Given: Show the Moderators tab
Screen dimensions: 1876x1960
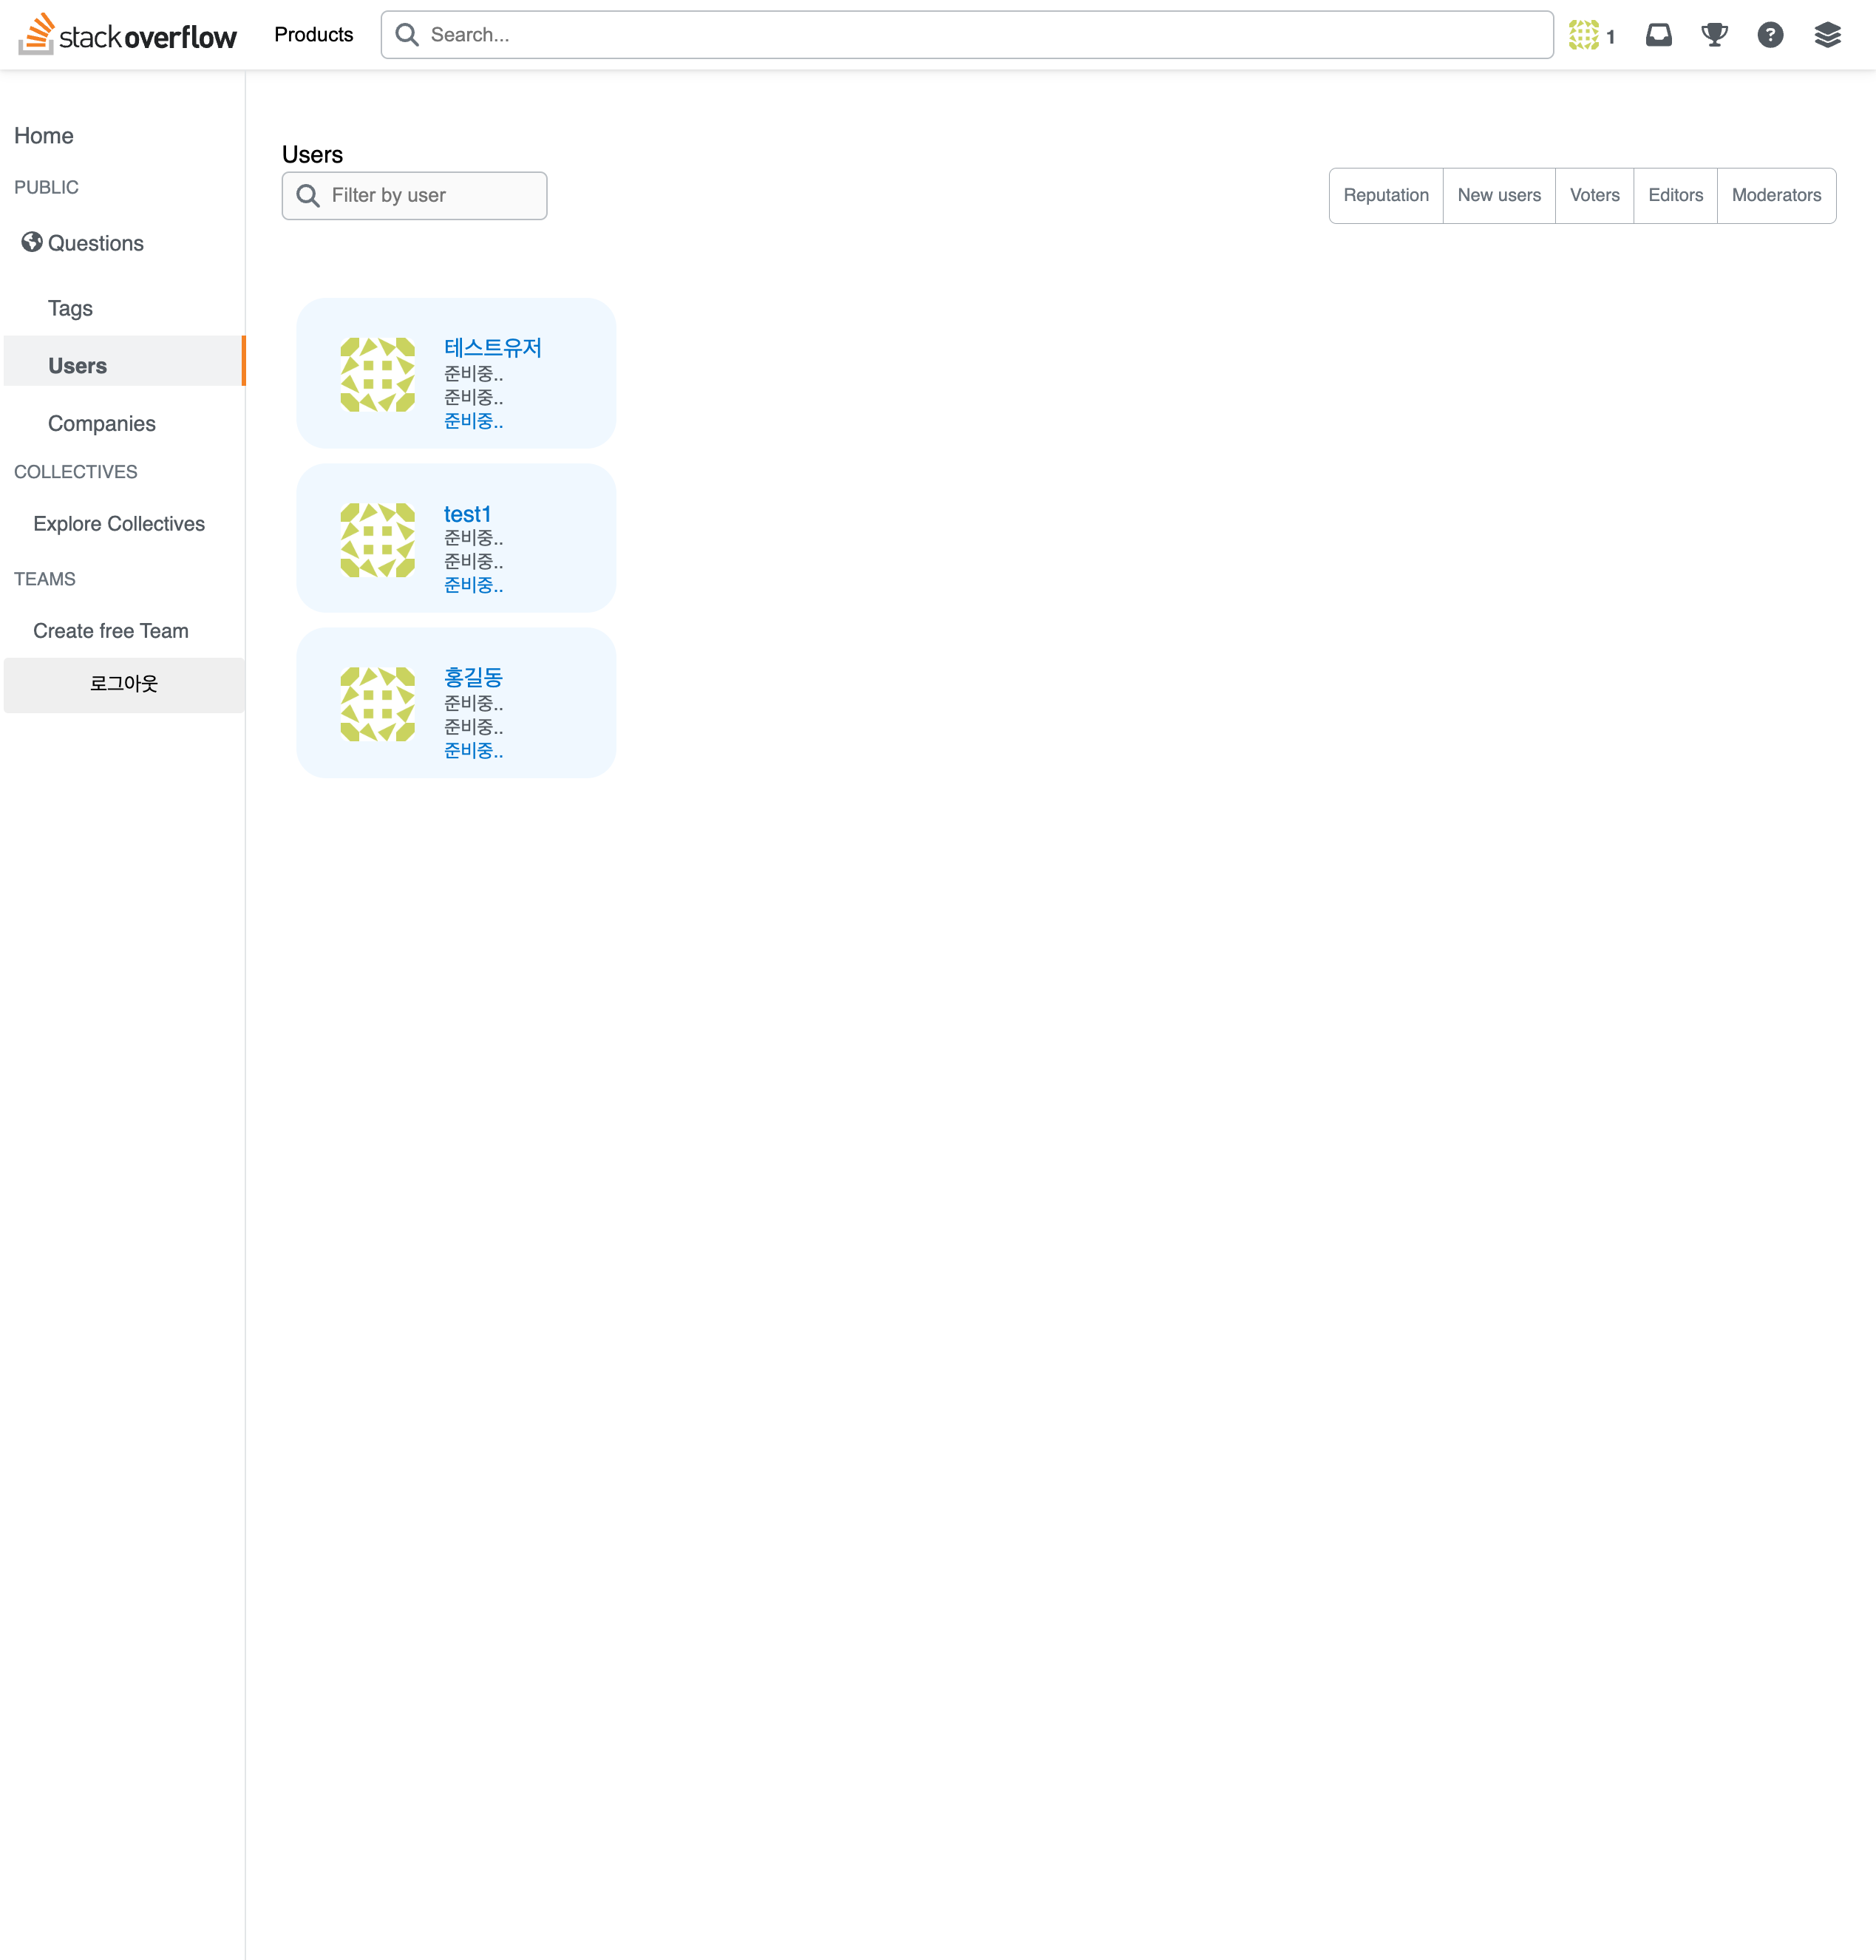Looking at the screenshot, I should pos(1776,196).
